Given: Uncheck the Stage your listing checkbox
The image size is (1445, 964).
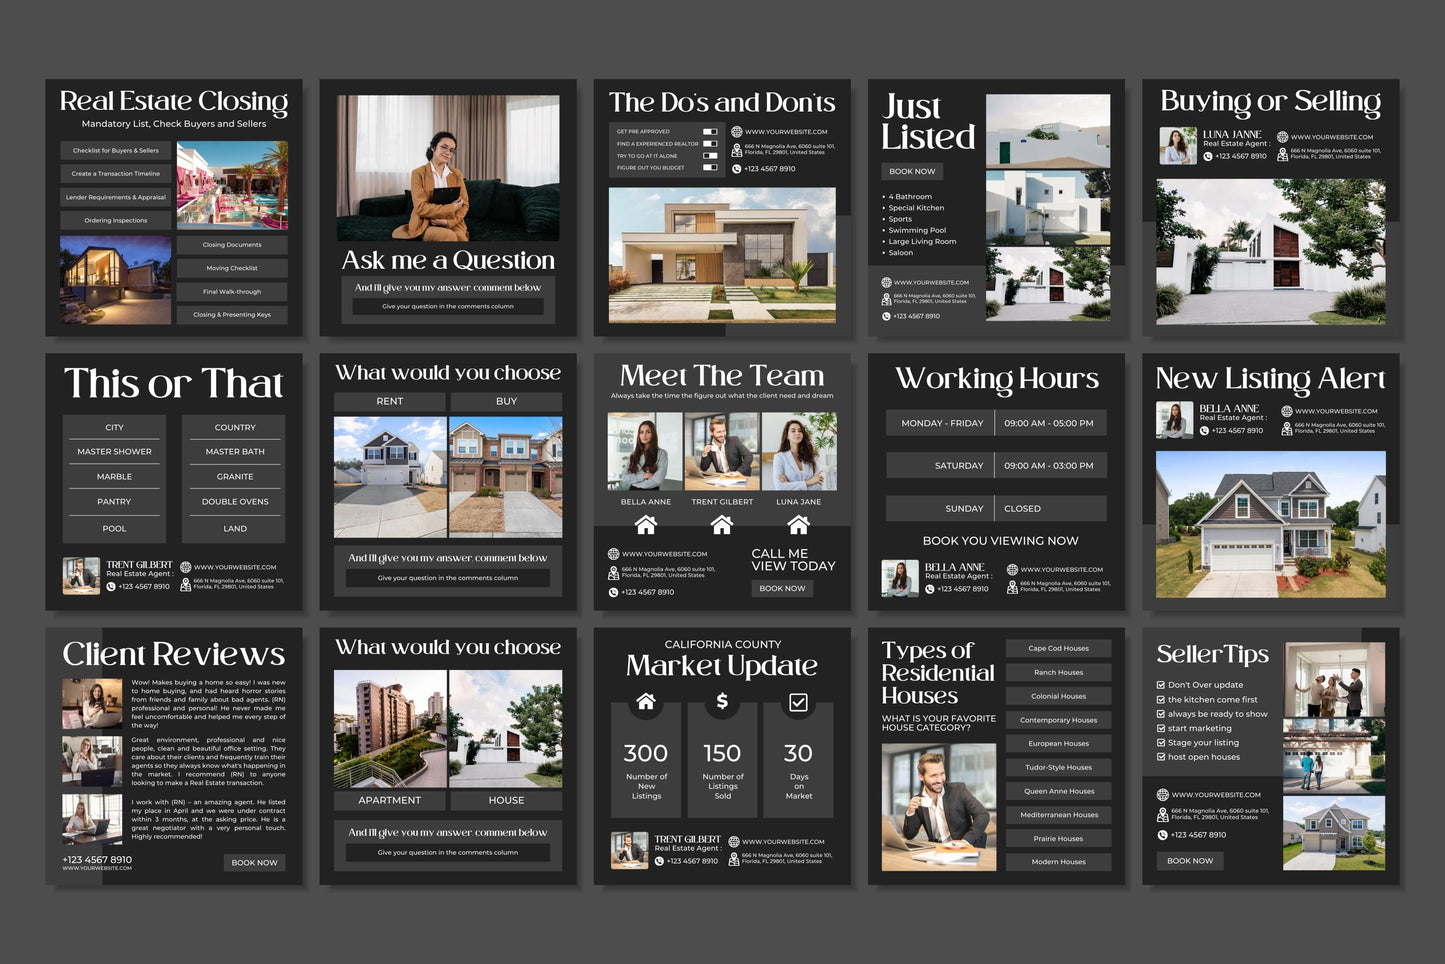Looking at the screenshot, I should click(1161, 743).
